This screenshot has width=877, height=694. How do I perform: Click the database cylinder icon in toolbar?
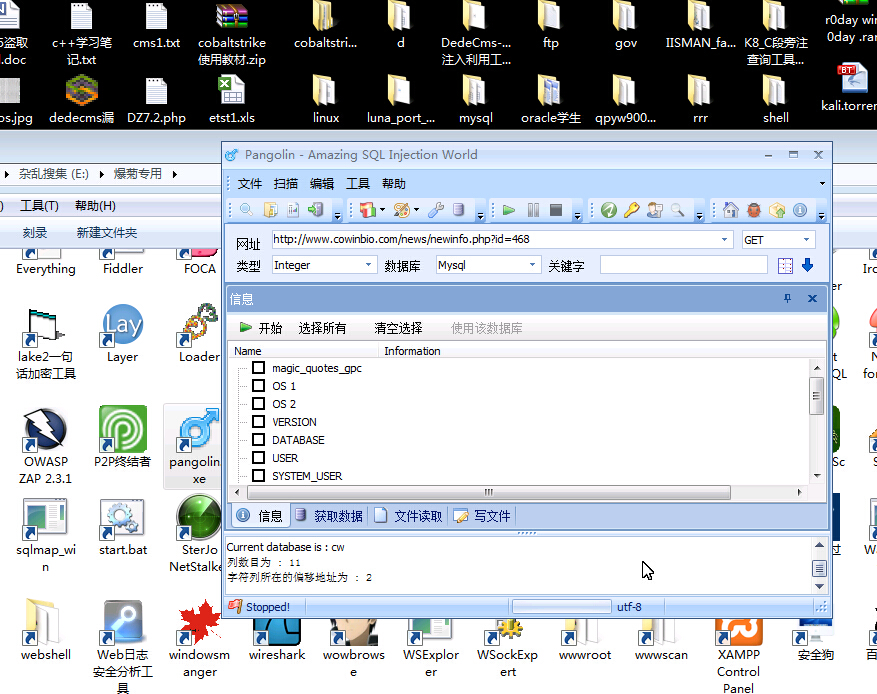point(459,210)
